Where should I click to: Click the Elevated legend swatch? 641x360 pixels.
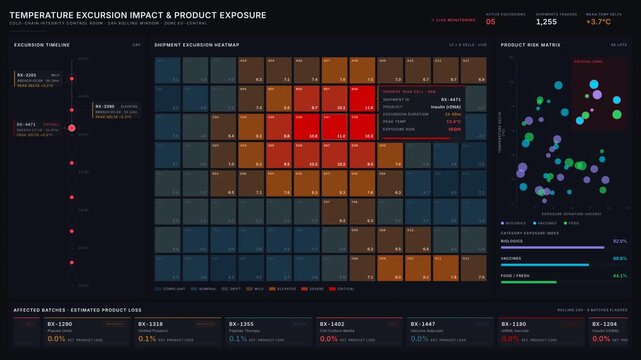point(272,289)
